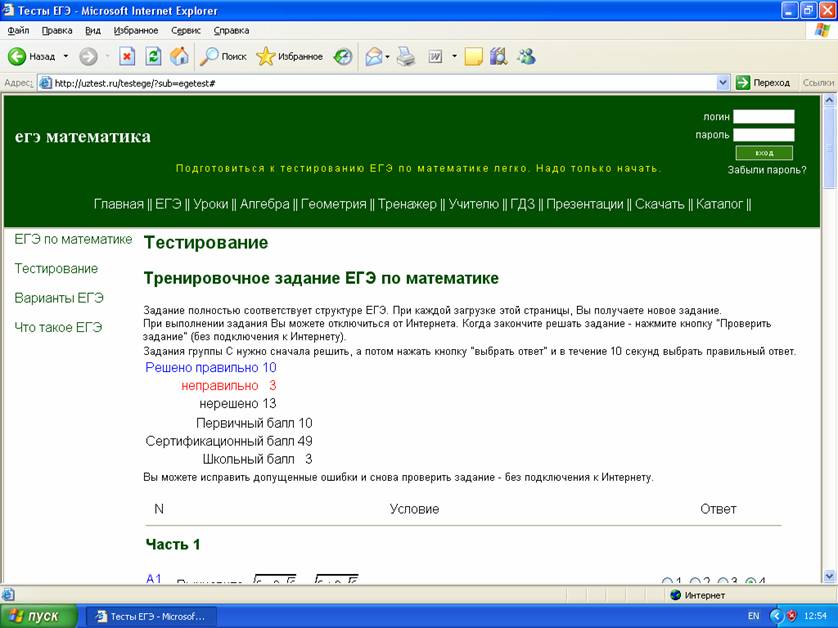This screenshot has width=838, height=628.
Task: Refresh the page with the green arrows icon
Action: (153, 56)
